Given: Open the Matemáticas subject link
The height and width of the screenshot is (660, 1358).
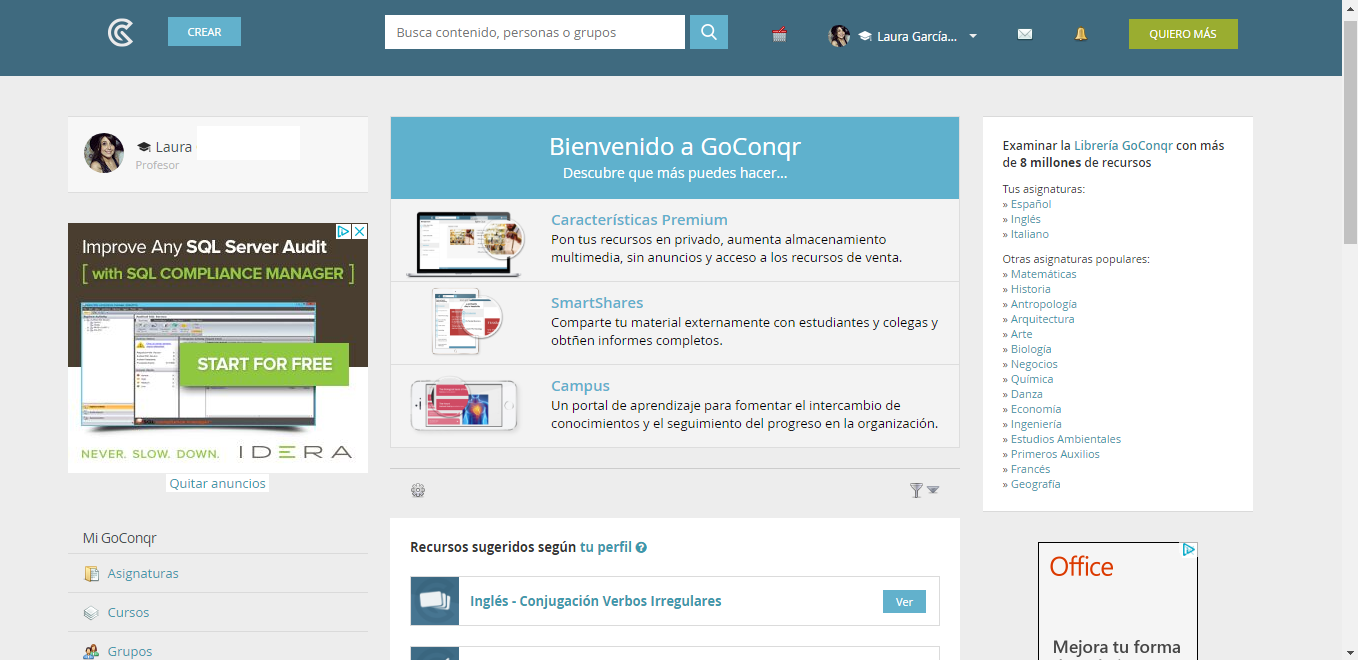Looking at the screenshot, I should pyautogui.click(x=1041, y=273).
